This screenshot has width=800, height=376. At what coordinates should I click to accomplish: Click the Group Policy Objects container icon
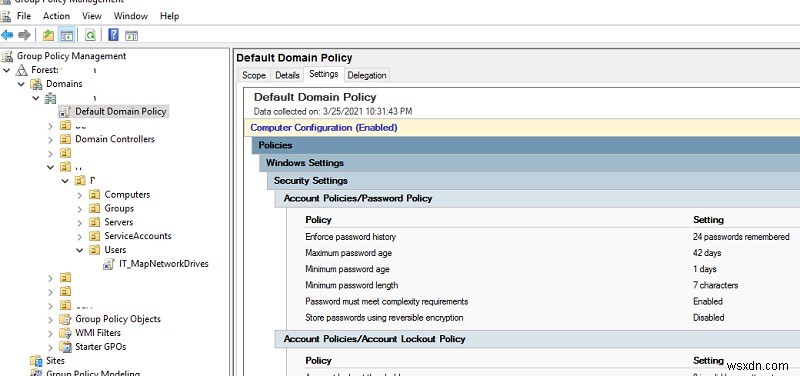pos(65,319)
